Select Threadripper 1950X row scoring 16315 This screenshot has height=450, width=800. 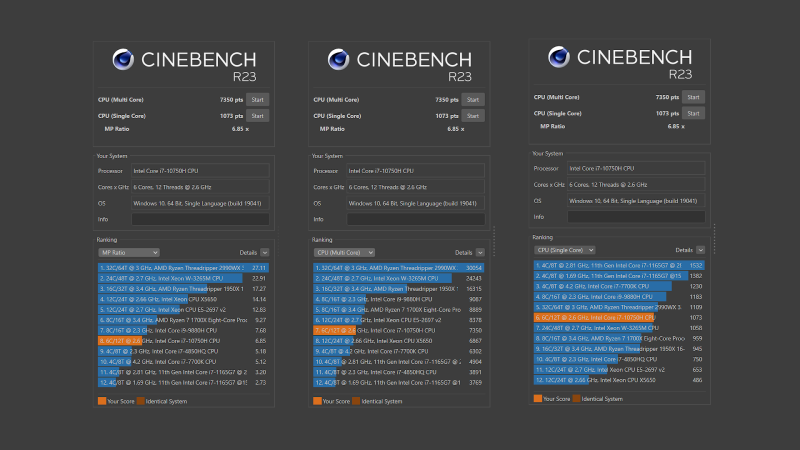(398, 289)
